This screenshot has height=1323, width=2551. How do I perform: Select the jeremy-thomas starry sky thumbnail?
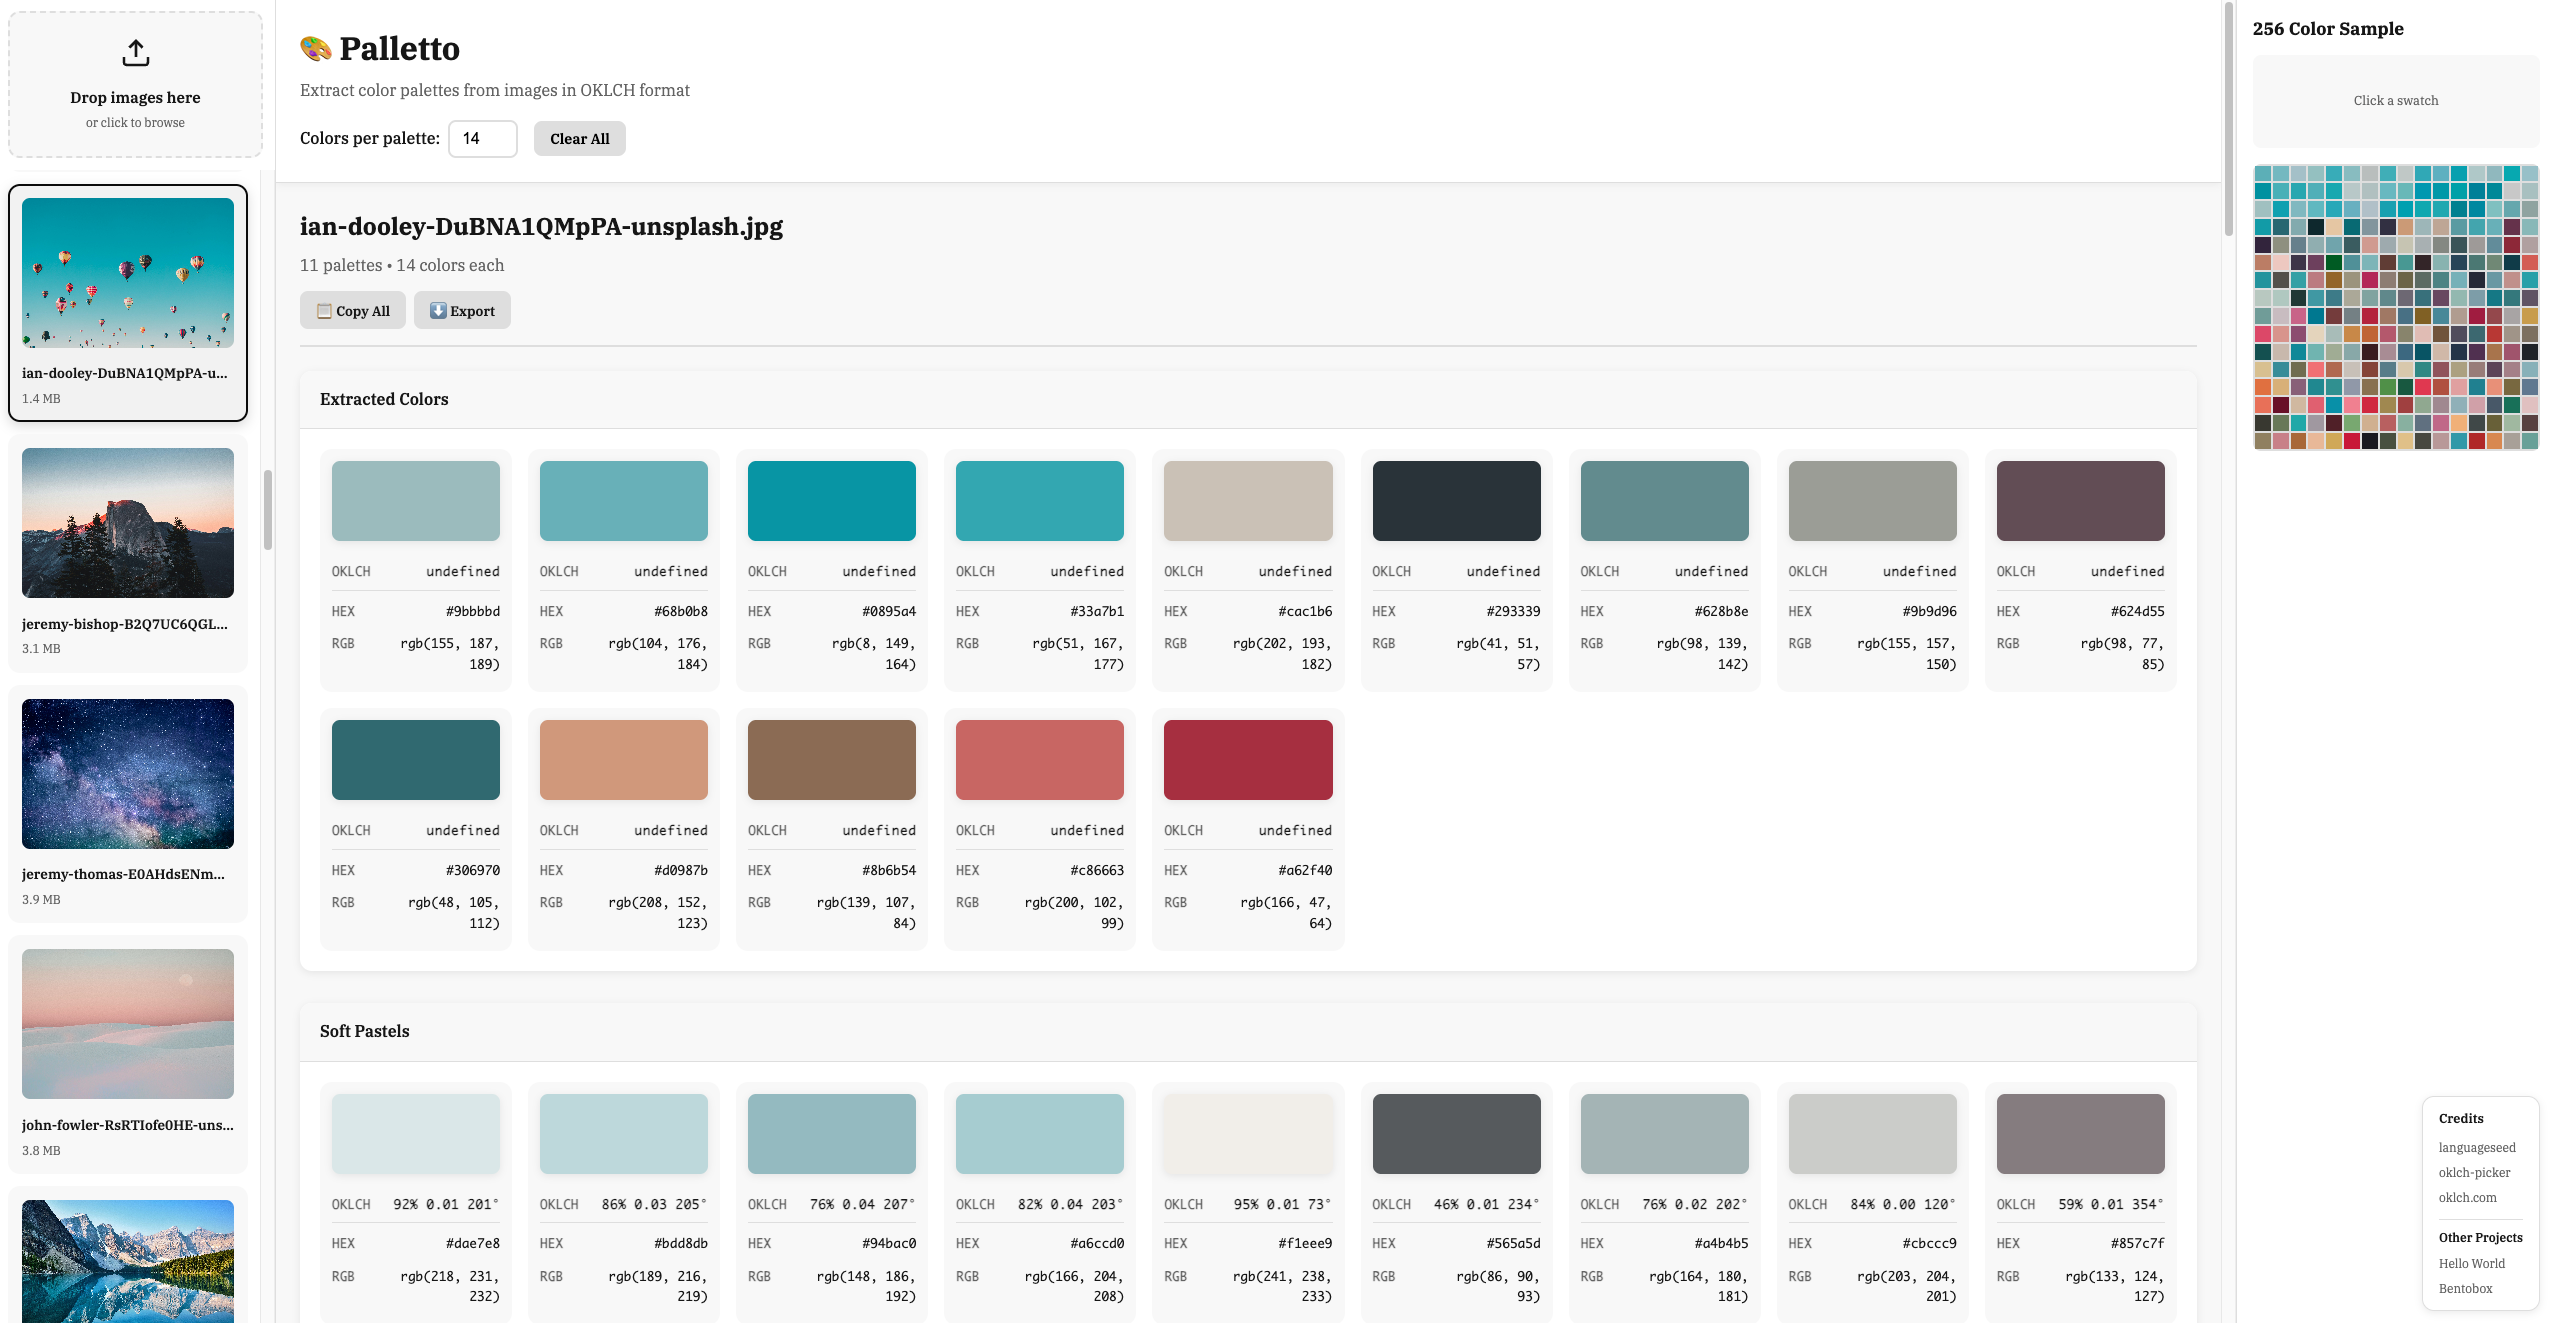[127, 773]
